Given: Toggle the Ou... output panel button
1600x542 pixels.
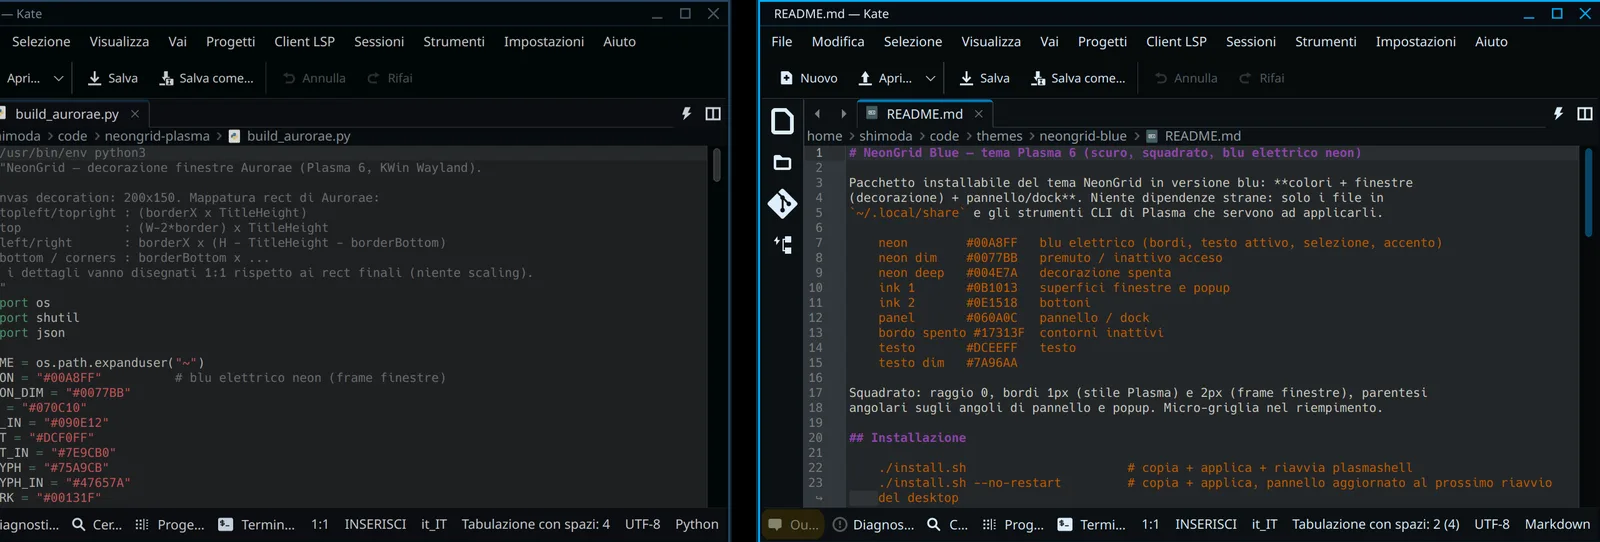Looking at the screenshot, I should 793,524.
